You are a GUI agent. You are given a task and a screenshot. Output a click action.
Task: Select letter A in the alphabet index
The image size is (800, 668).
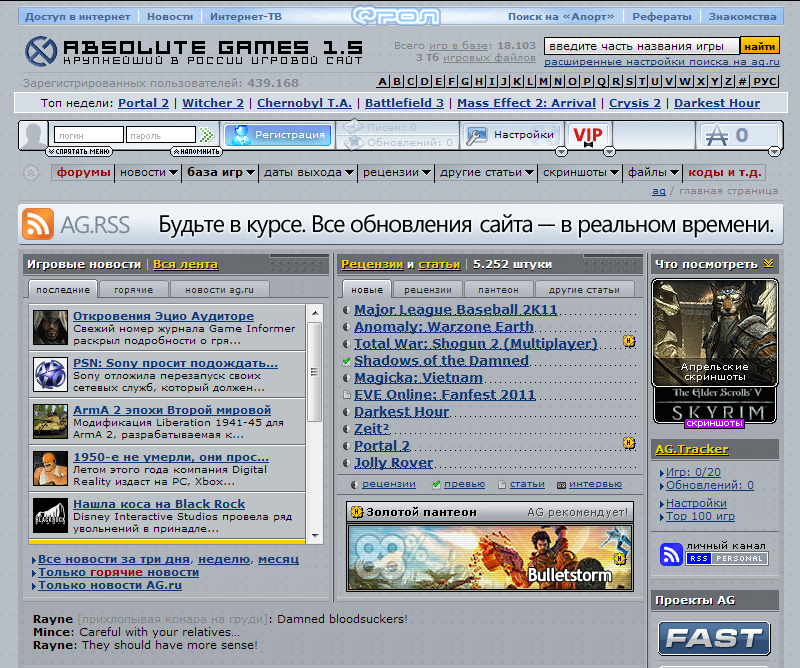click(383, 82)
